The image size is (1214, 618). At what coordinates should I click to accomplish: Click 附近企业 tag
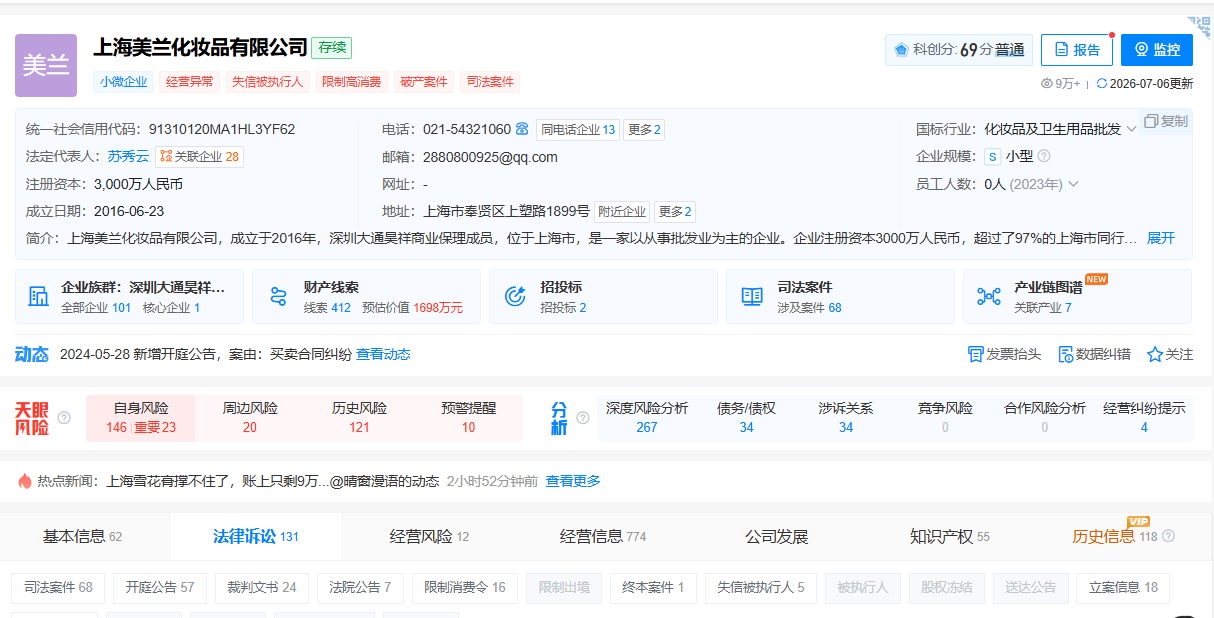point(622,211)
